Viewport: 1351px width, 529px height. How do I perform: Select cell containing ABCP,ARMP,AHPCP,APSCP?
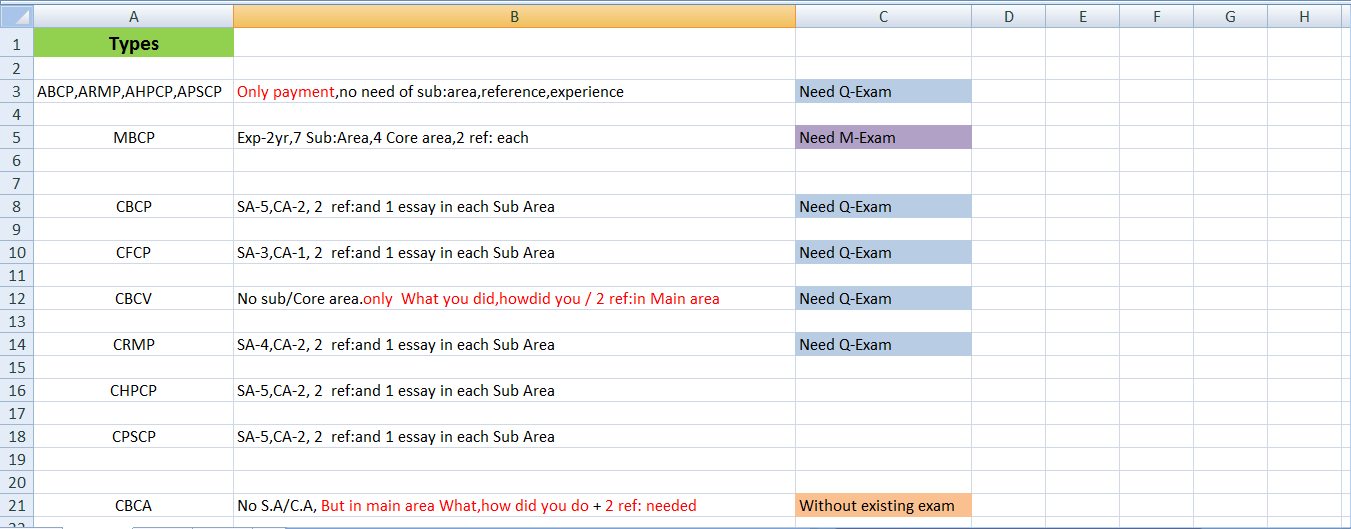133,92
